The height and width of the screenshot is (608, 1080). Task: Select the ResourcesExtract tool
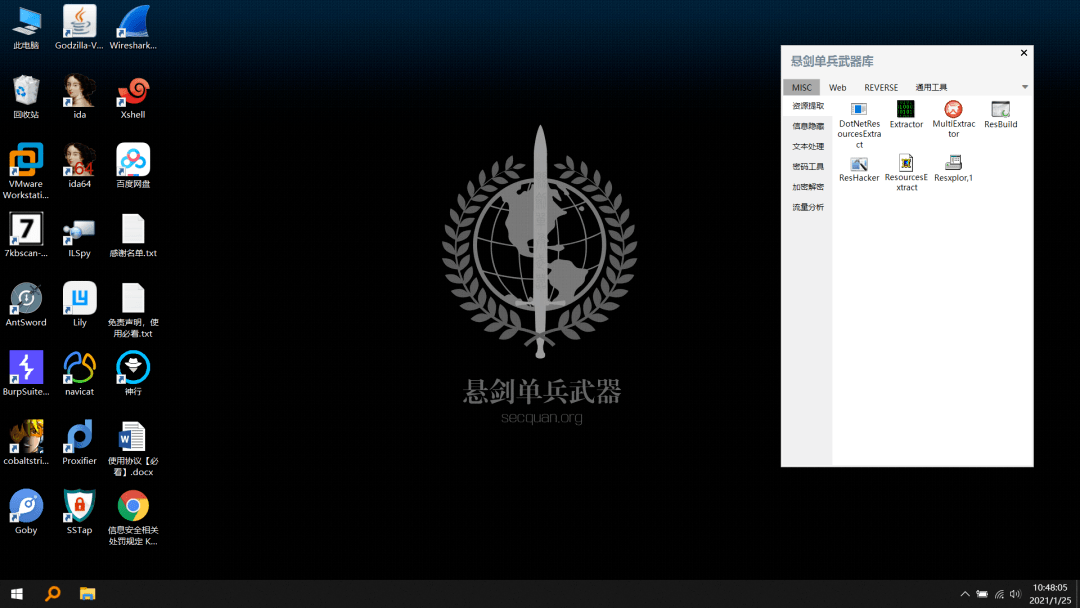click(906, 173)
